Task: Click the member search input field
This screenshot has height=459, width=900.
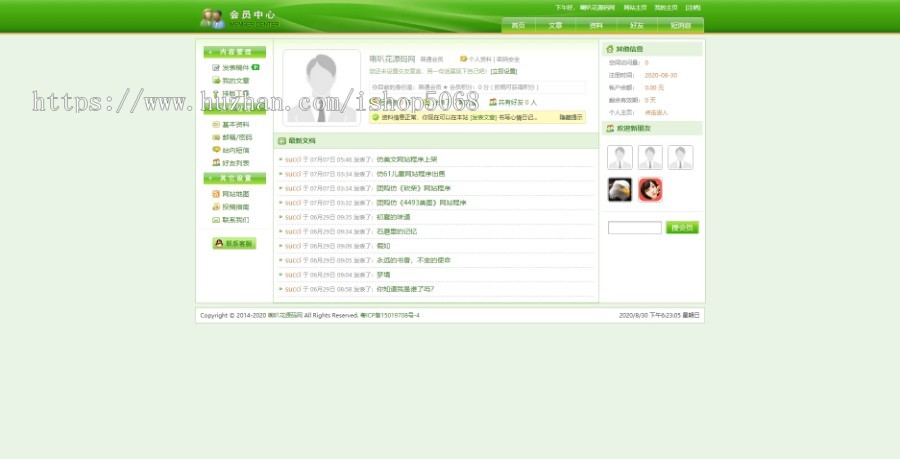Action: point(634,228)
